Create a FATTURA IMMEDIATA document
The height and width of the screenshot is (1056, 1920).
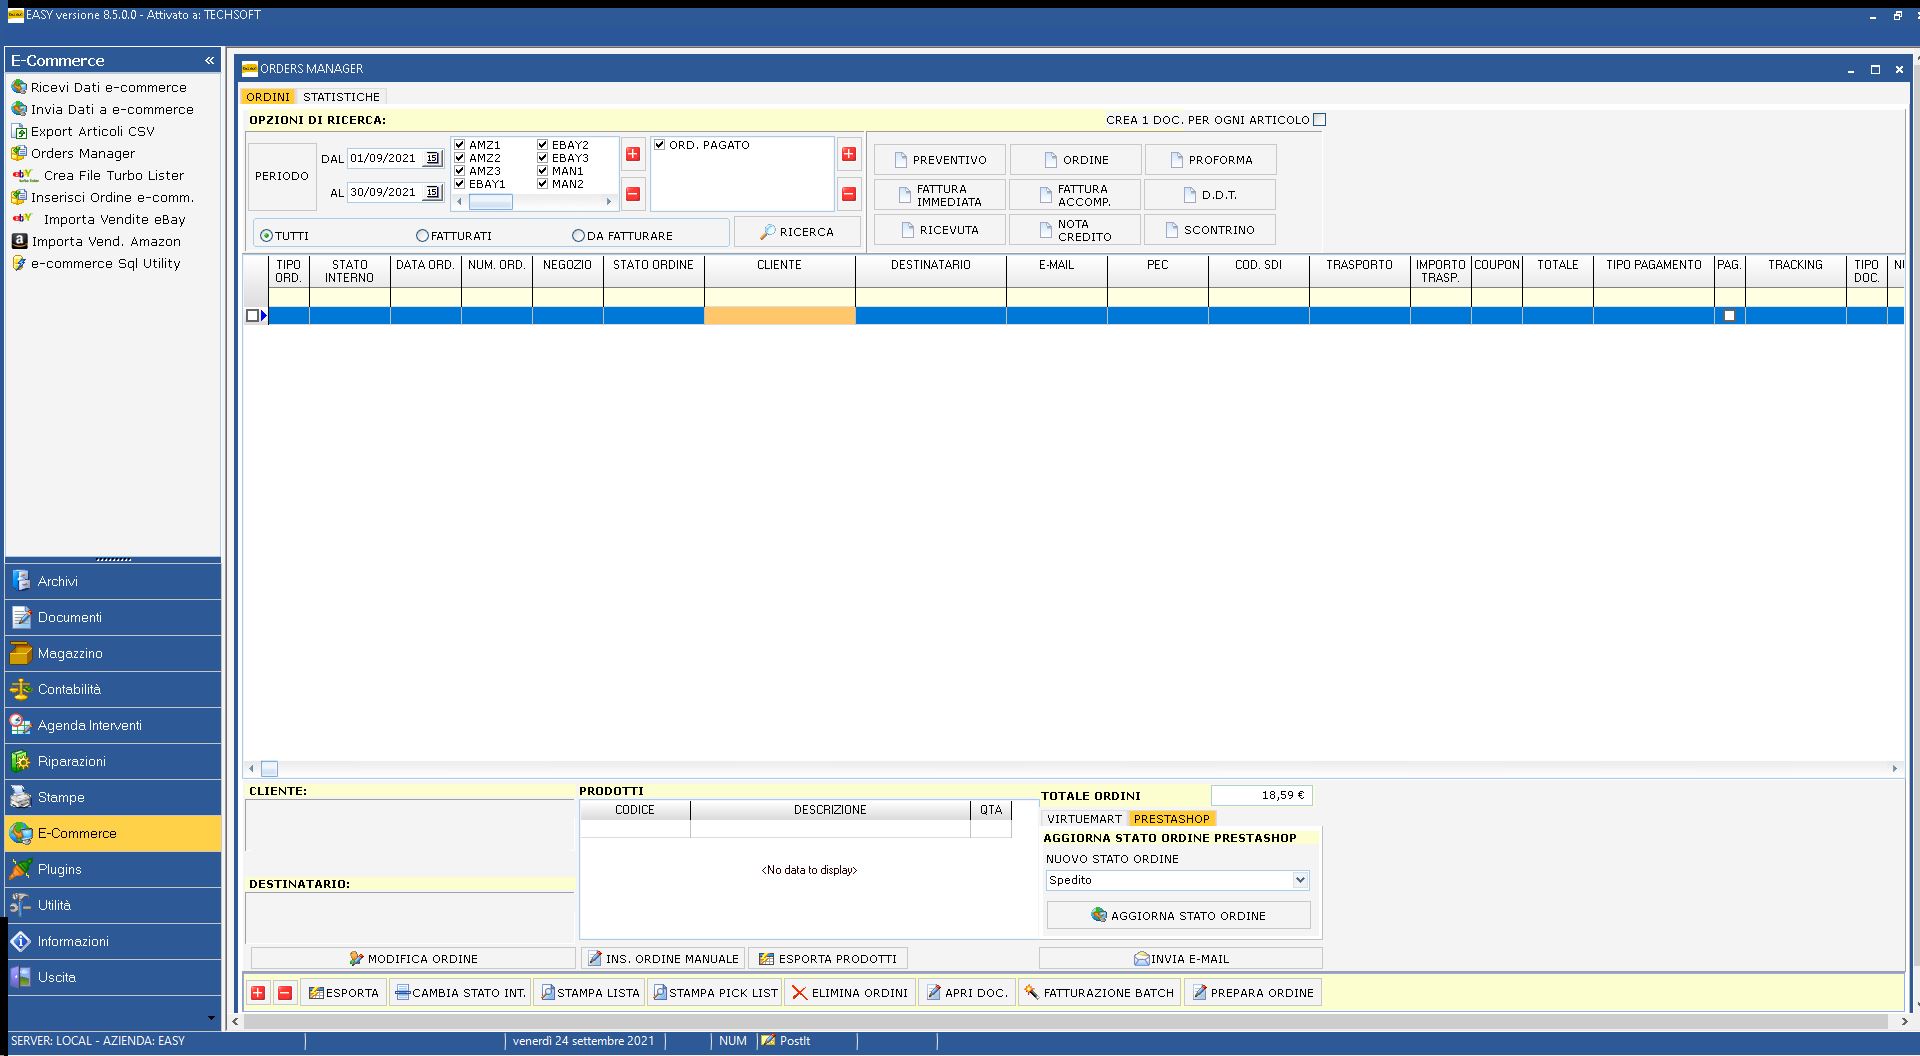point(940,195)
